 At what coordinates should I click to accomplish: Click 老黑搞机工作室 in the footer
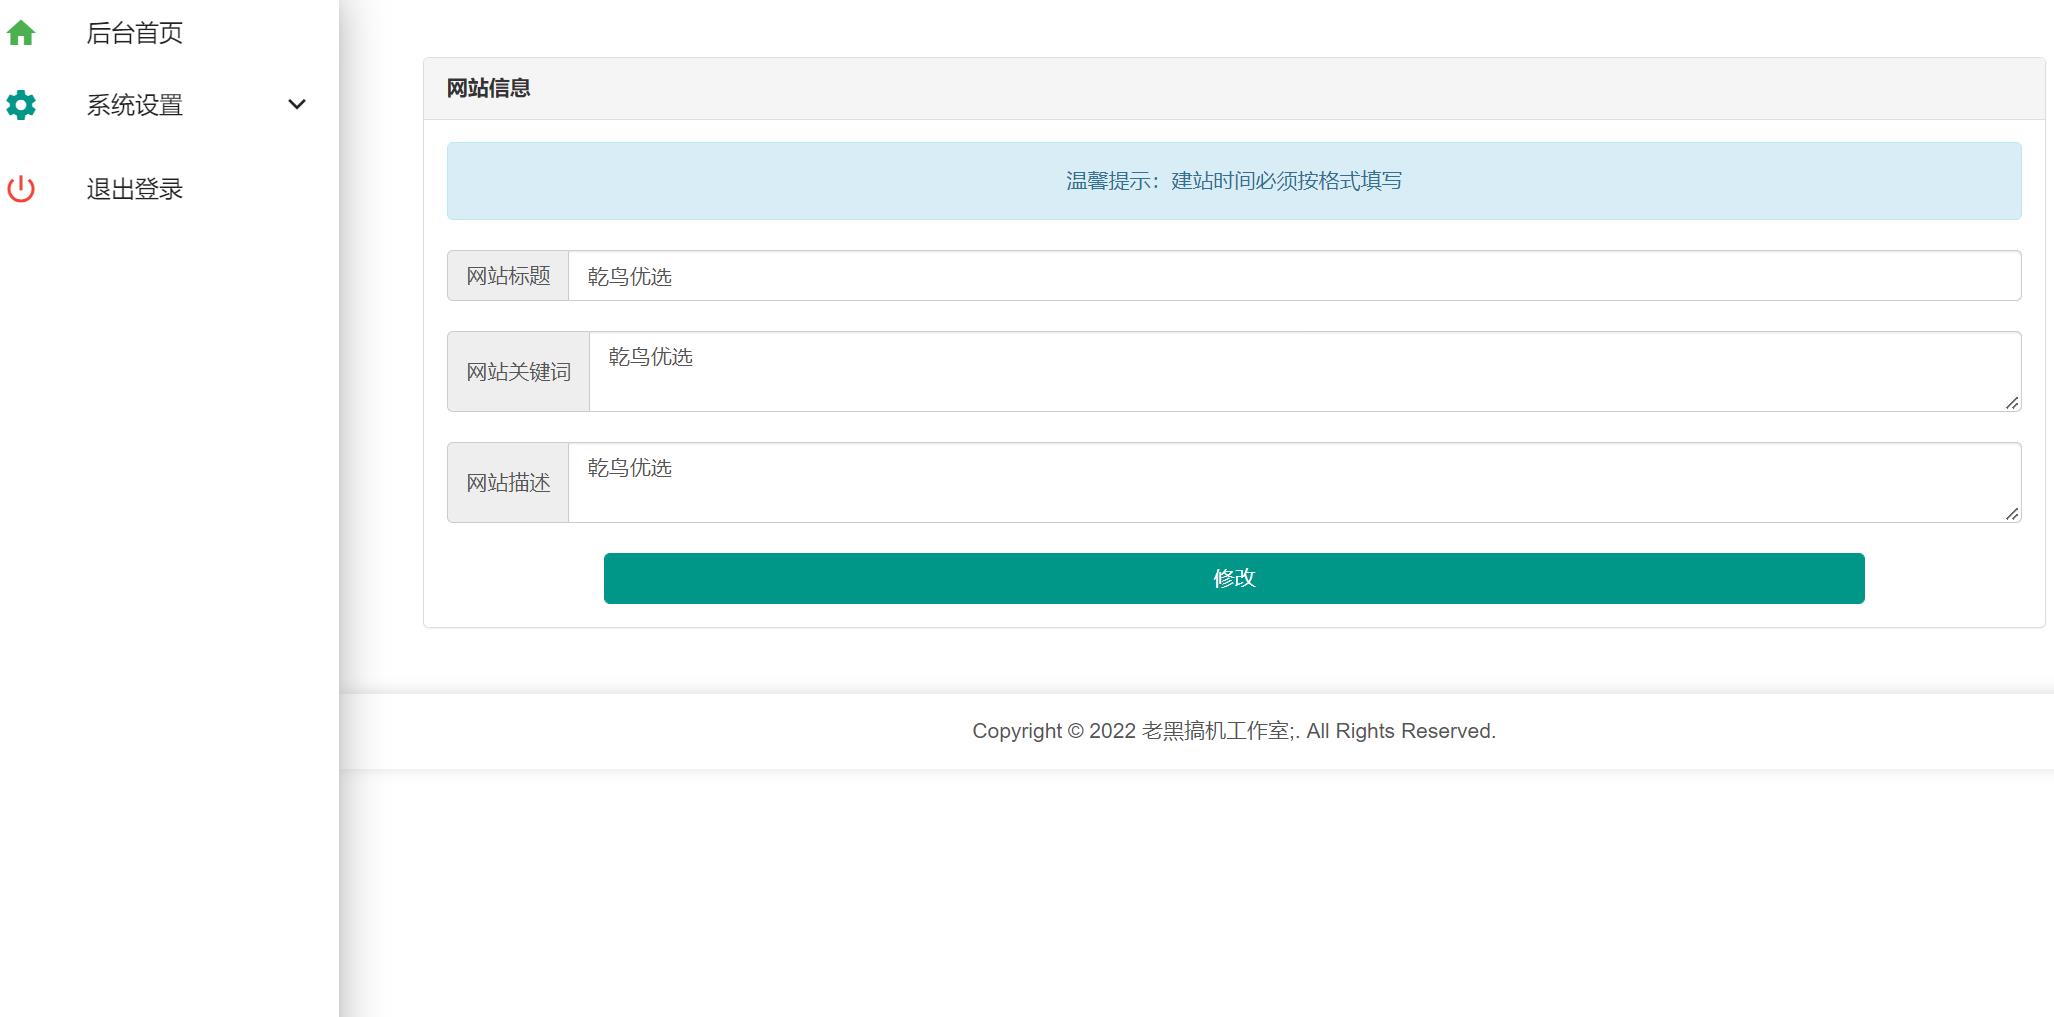[1216, 731]
